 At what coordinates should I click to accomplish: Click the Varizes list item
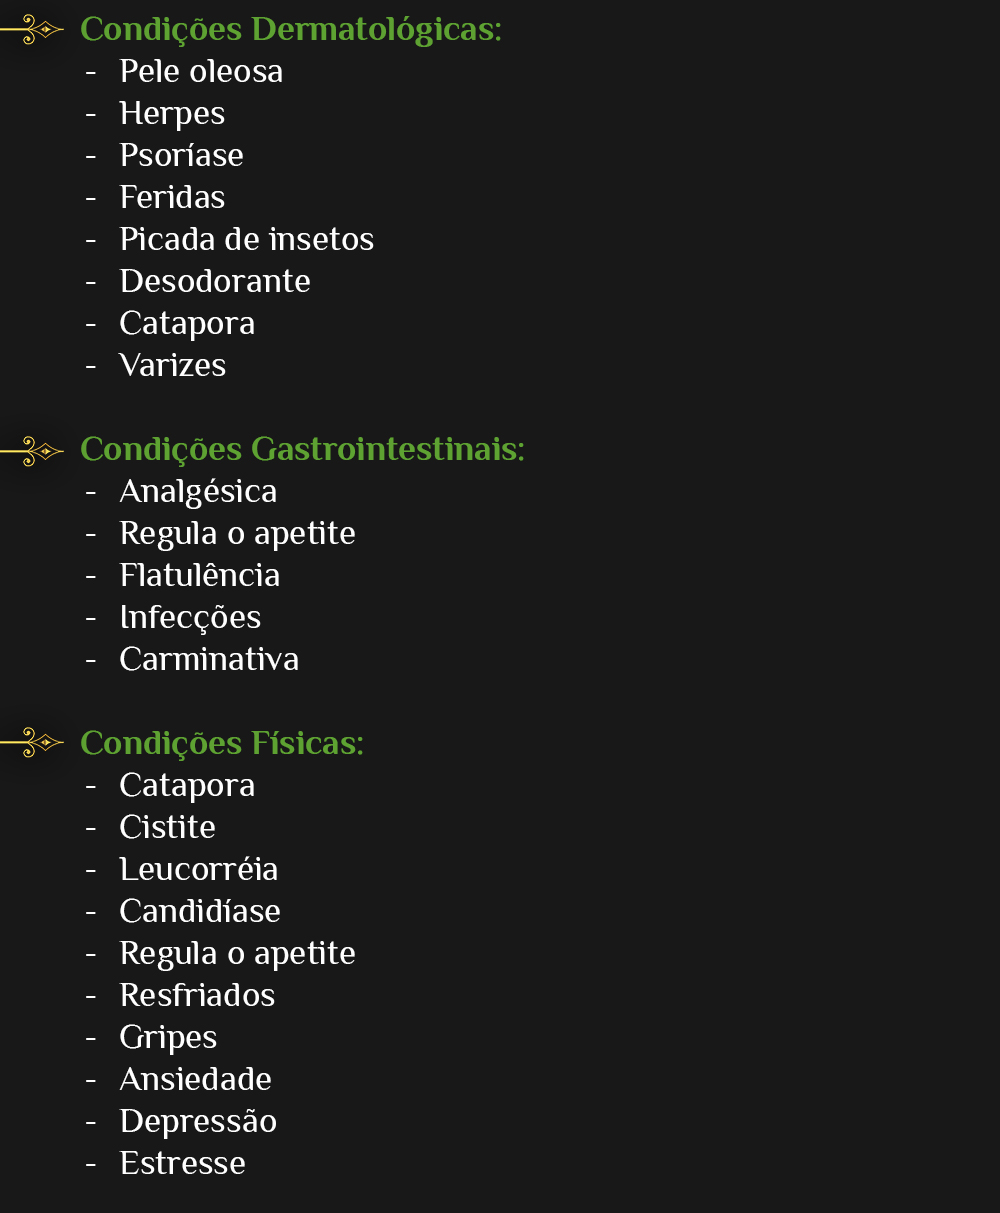click(172, 366)
